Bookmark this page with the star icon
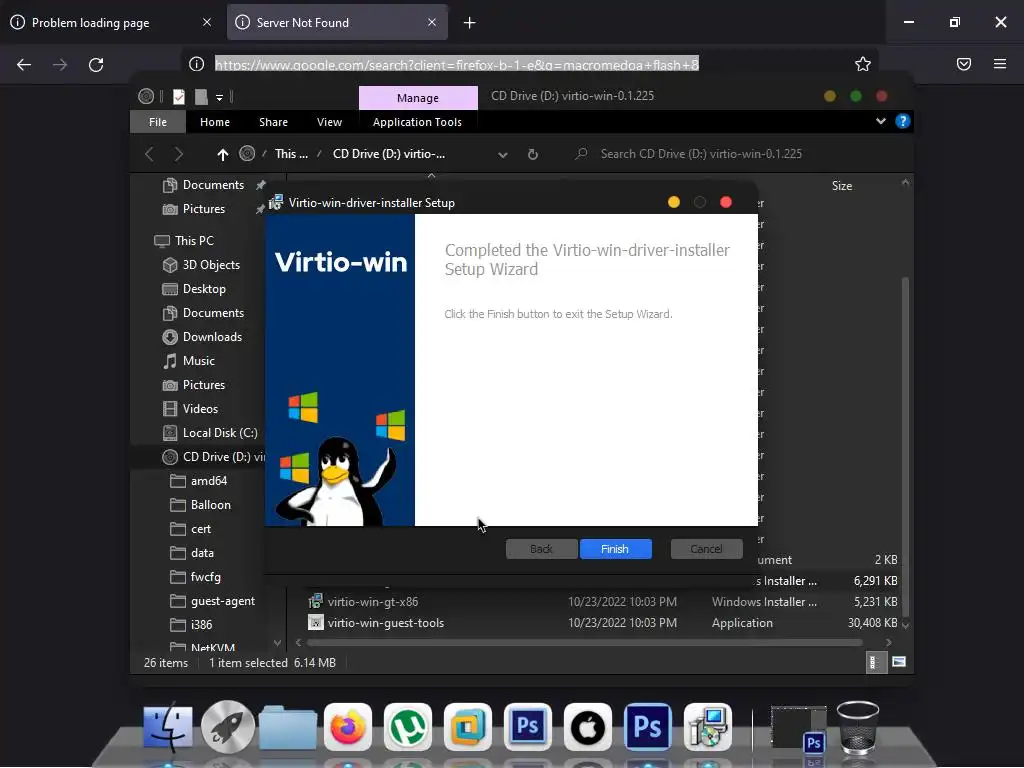This screenshot has height=768, width=1024. tap(863, 64)
